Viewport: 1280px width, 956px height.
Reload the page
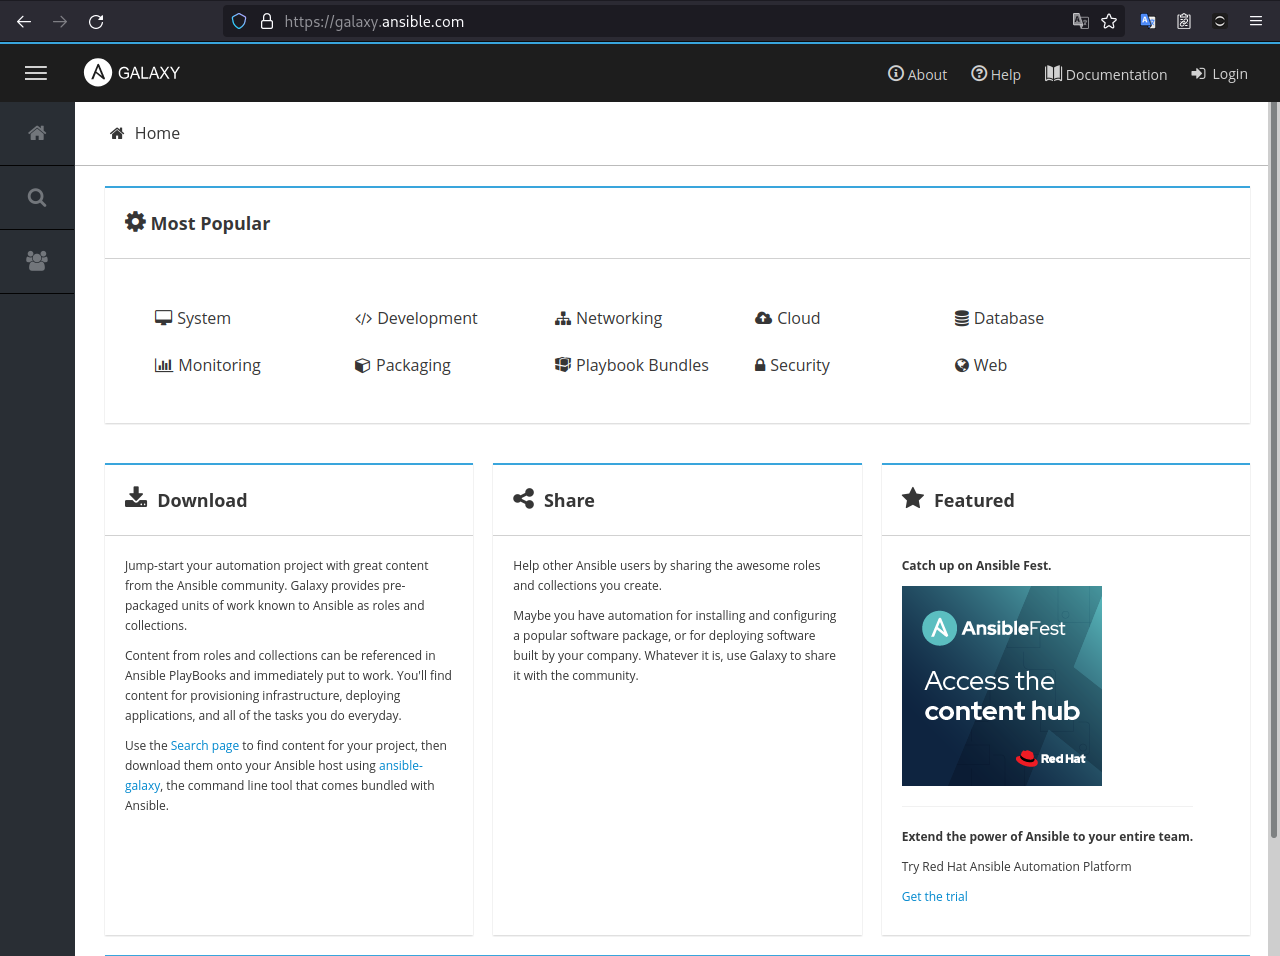[96, 21]
